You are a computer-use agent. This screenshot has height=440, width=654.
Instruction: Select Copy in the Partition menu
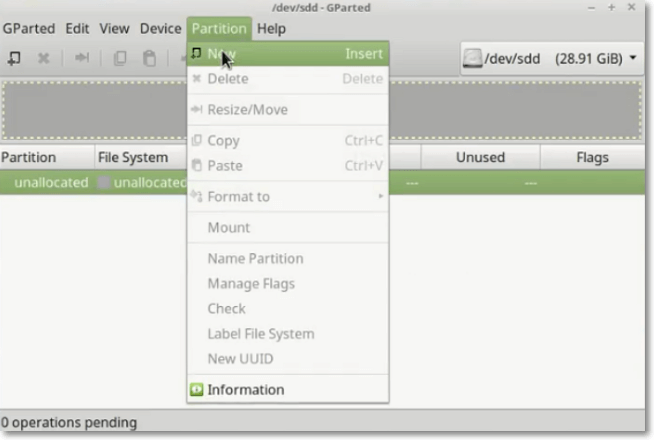(288, 141)
